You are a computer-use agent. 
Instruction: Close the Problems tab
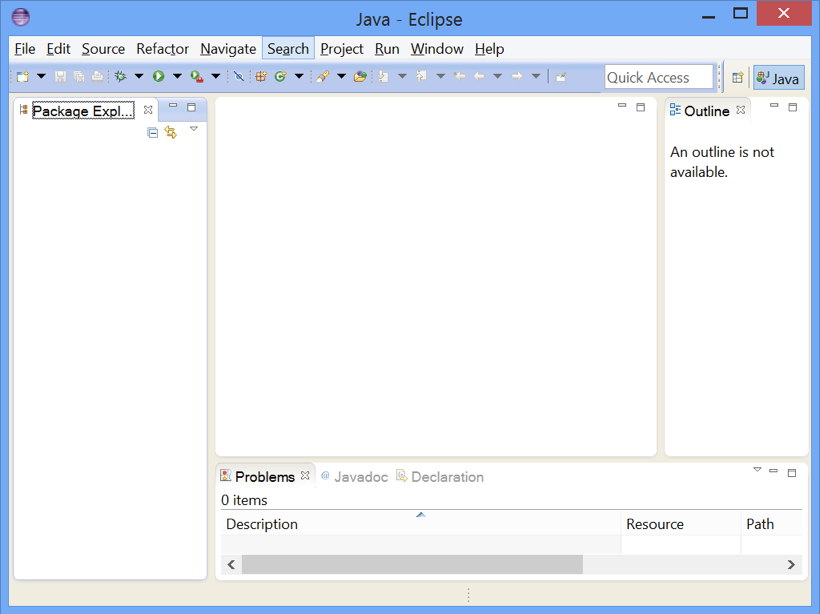pos(305,475)
